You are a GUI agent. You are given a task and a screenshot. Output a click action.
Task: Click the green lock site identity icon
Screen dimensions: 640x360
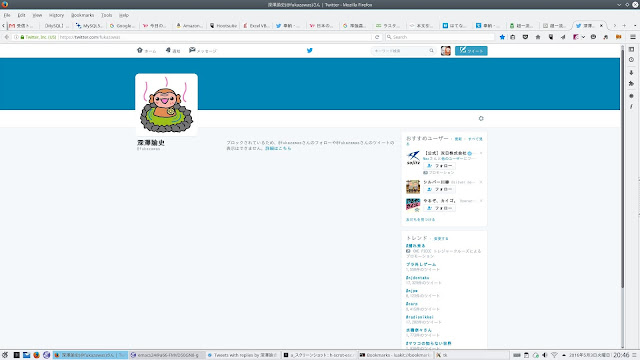click(22, 37)
